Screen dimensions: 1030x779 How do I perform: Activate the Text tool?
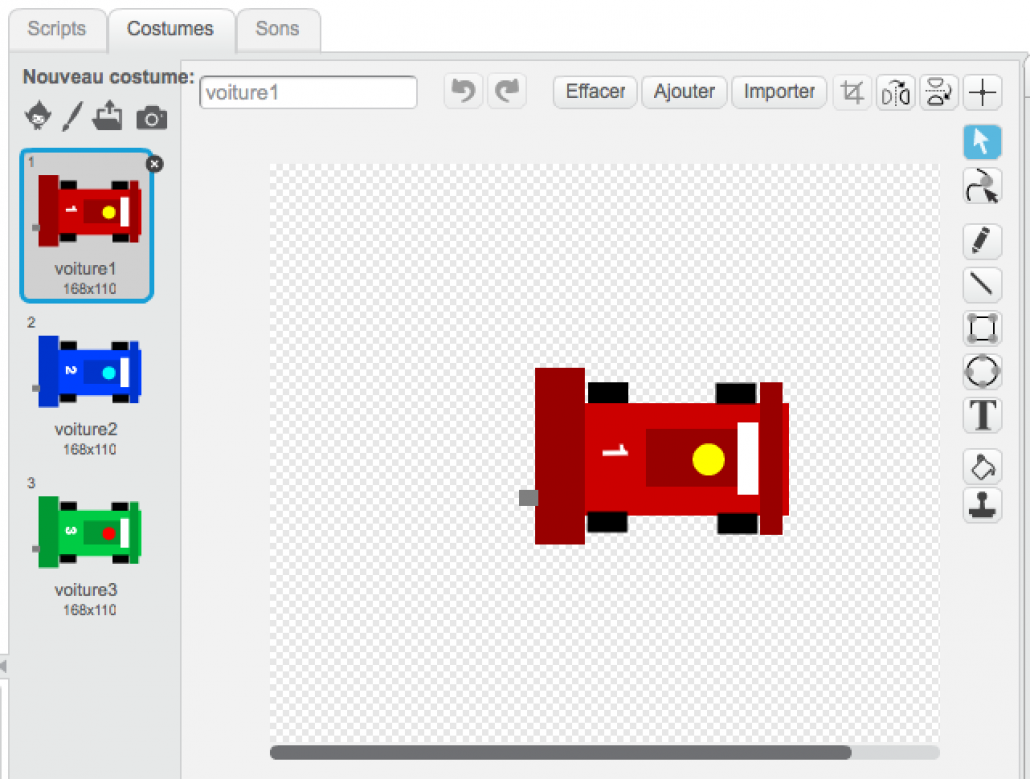[x=982, y=415]
